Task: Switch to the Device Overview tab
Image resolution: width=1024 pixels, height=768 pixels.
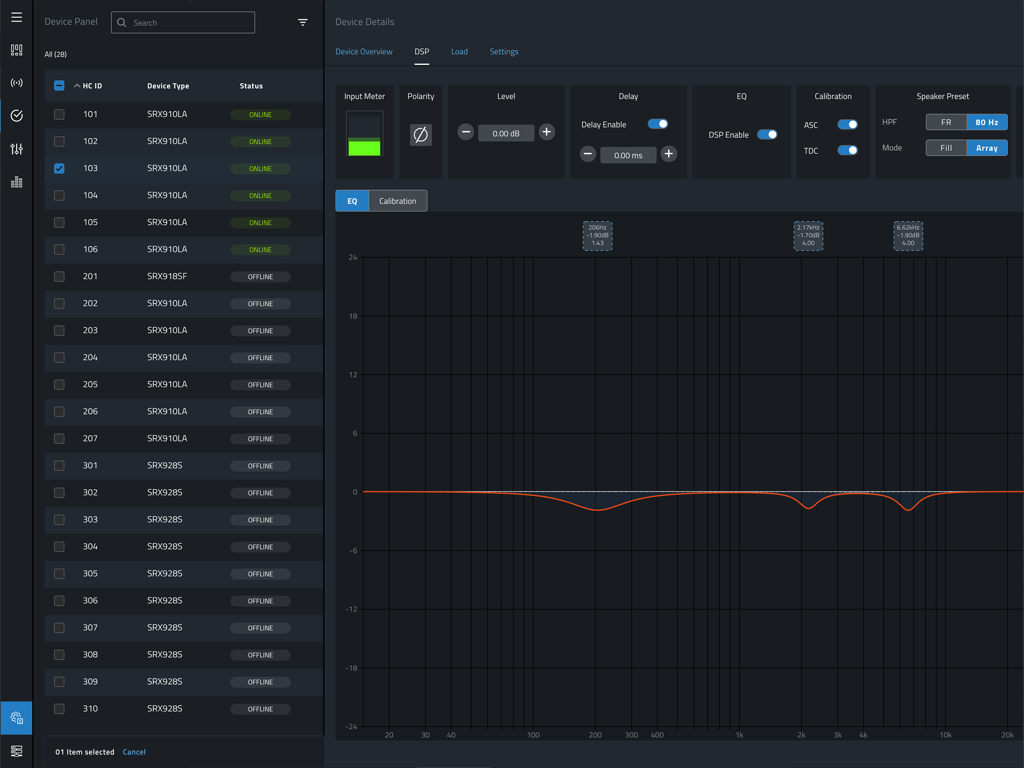Action: 364,51
